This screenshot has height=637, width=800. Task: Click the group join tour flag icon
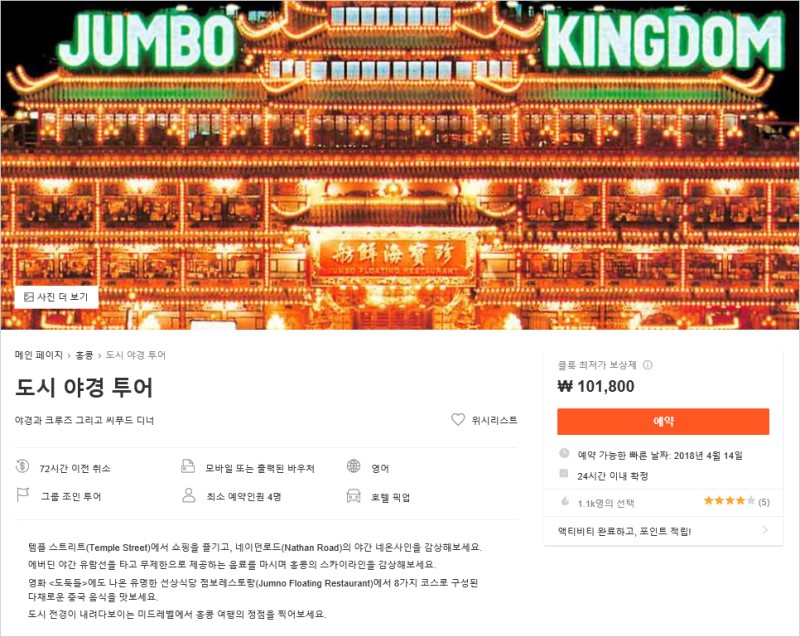tap(22, 495)
